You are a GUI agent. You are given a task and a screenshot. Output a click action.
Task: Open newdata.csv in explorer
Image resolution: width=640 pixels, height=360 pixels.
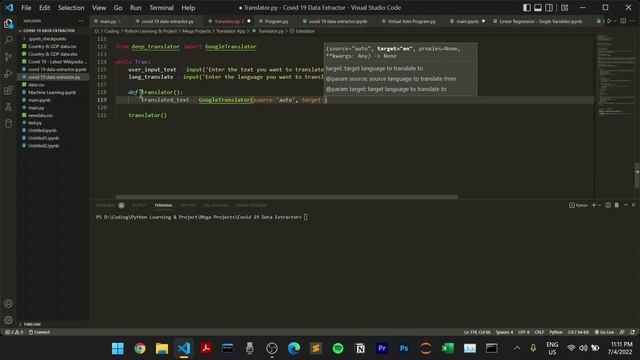click(x=40, y=116)
